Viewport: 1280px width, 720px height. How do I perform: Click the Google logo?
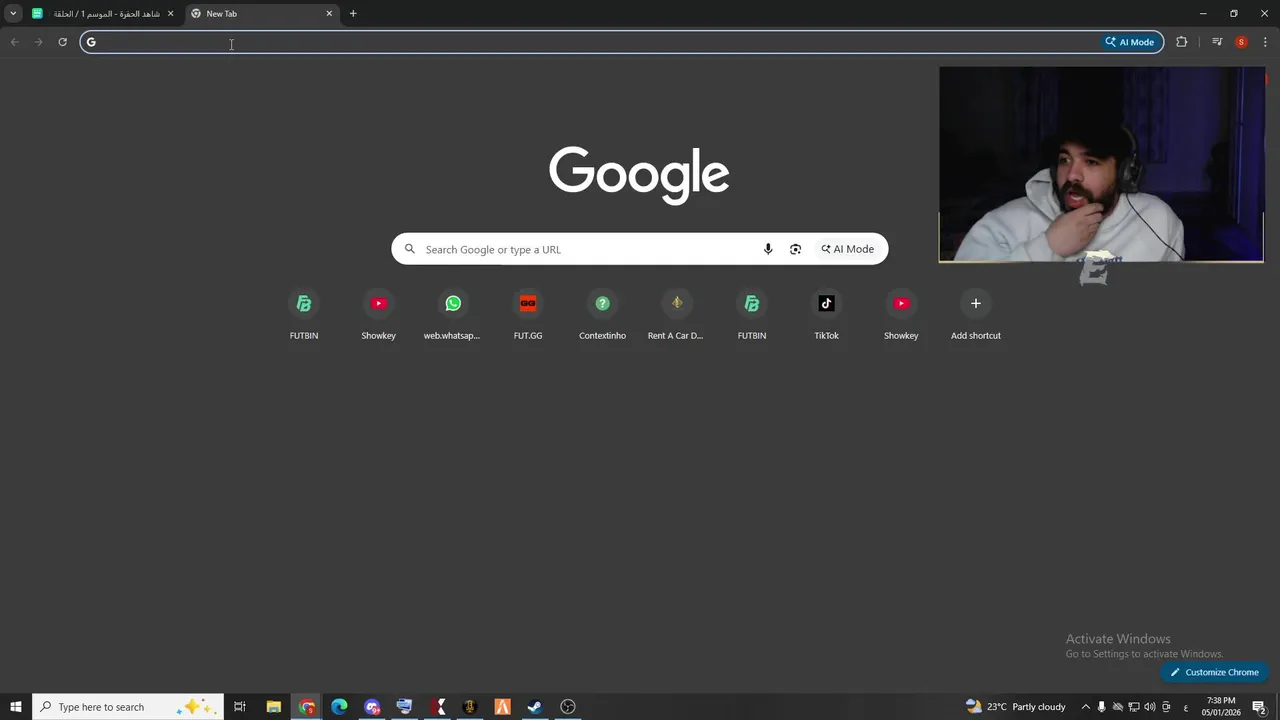click(639, 175)
